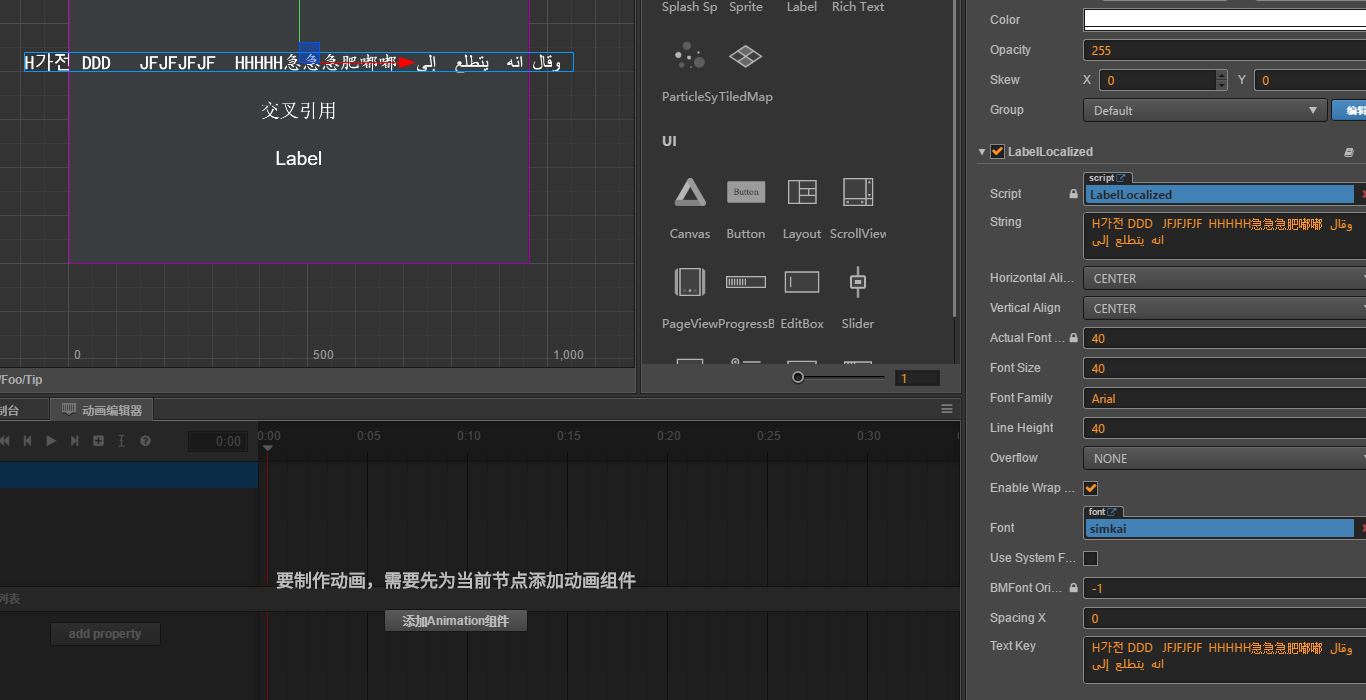Open the Group Default dropdown
Screen dimensions: 1366x700
click(1205, 110)
